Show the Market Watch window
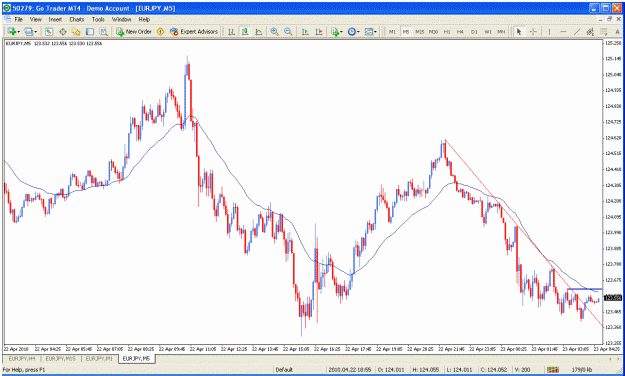This screenshot has width=625, height=376. pos(49,31)
